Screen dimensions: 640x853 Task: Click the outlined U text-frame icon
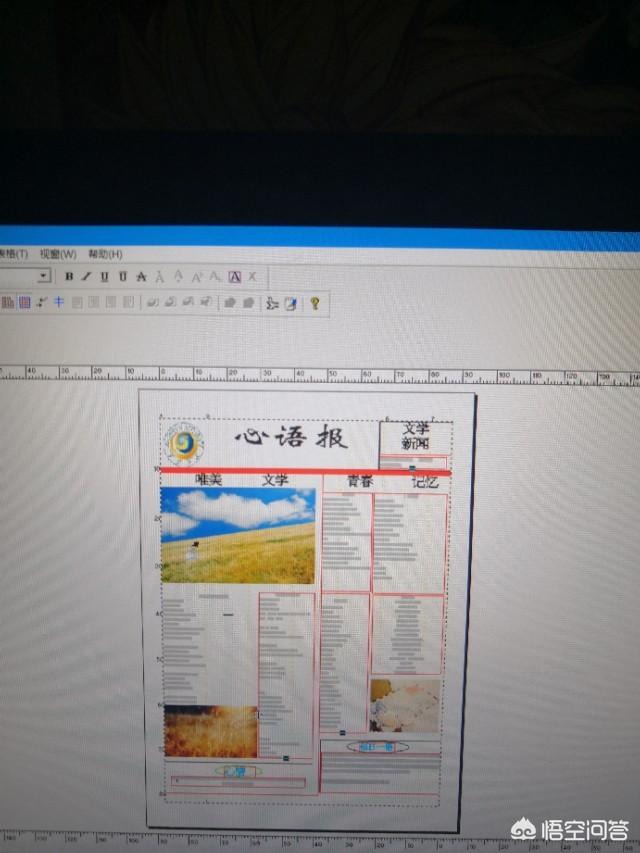[x=122, y=277]
